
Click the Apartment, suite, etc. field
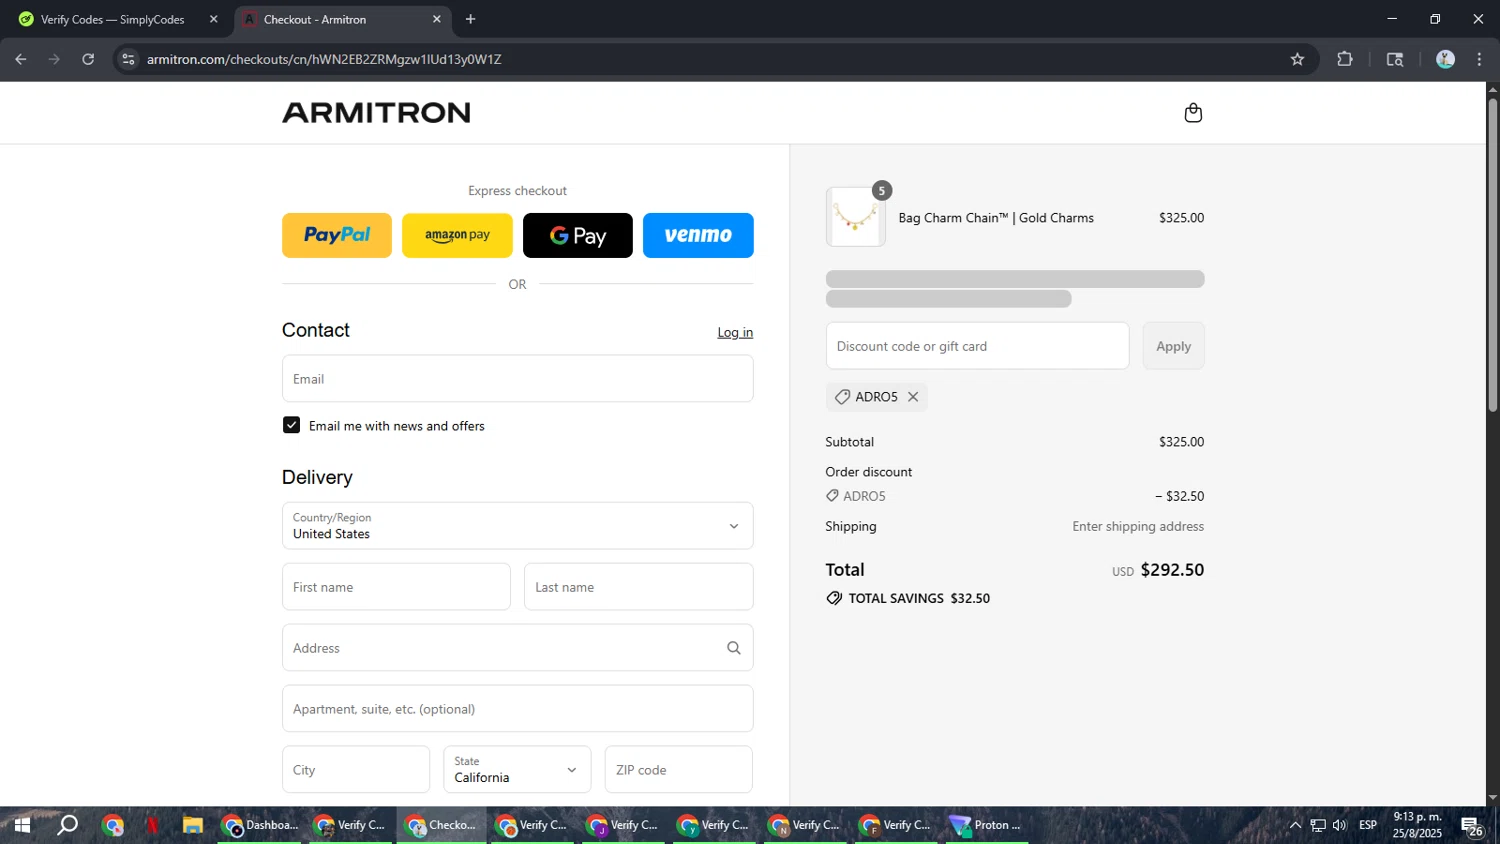pos(518,709)
